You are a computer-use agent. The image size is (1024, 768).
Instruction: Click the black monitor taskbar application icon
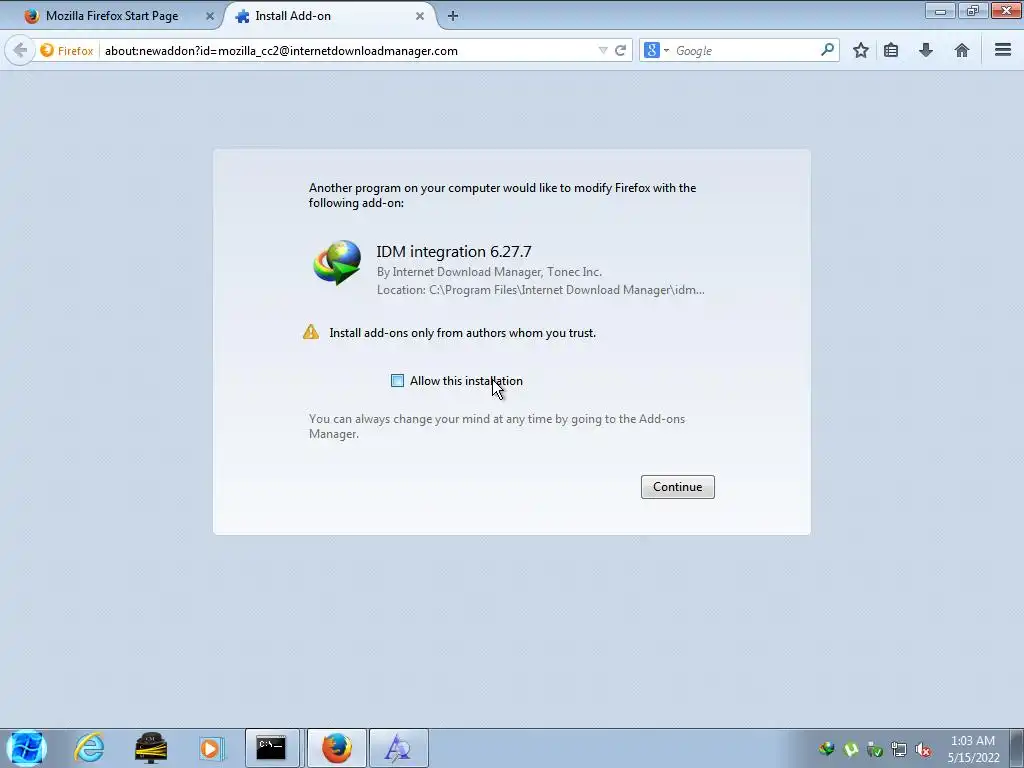click(x=151, y=748)
